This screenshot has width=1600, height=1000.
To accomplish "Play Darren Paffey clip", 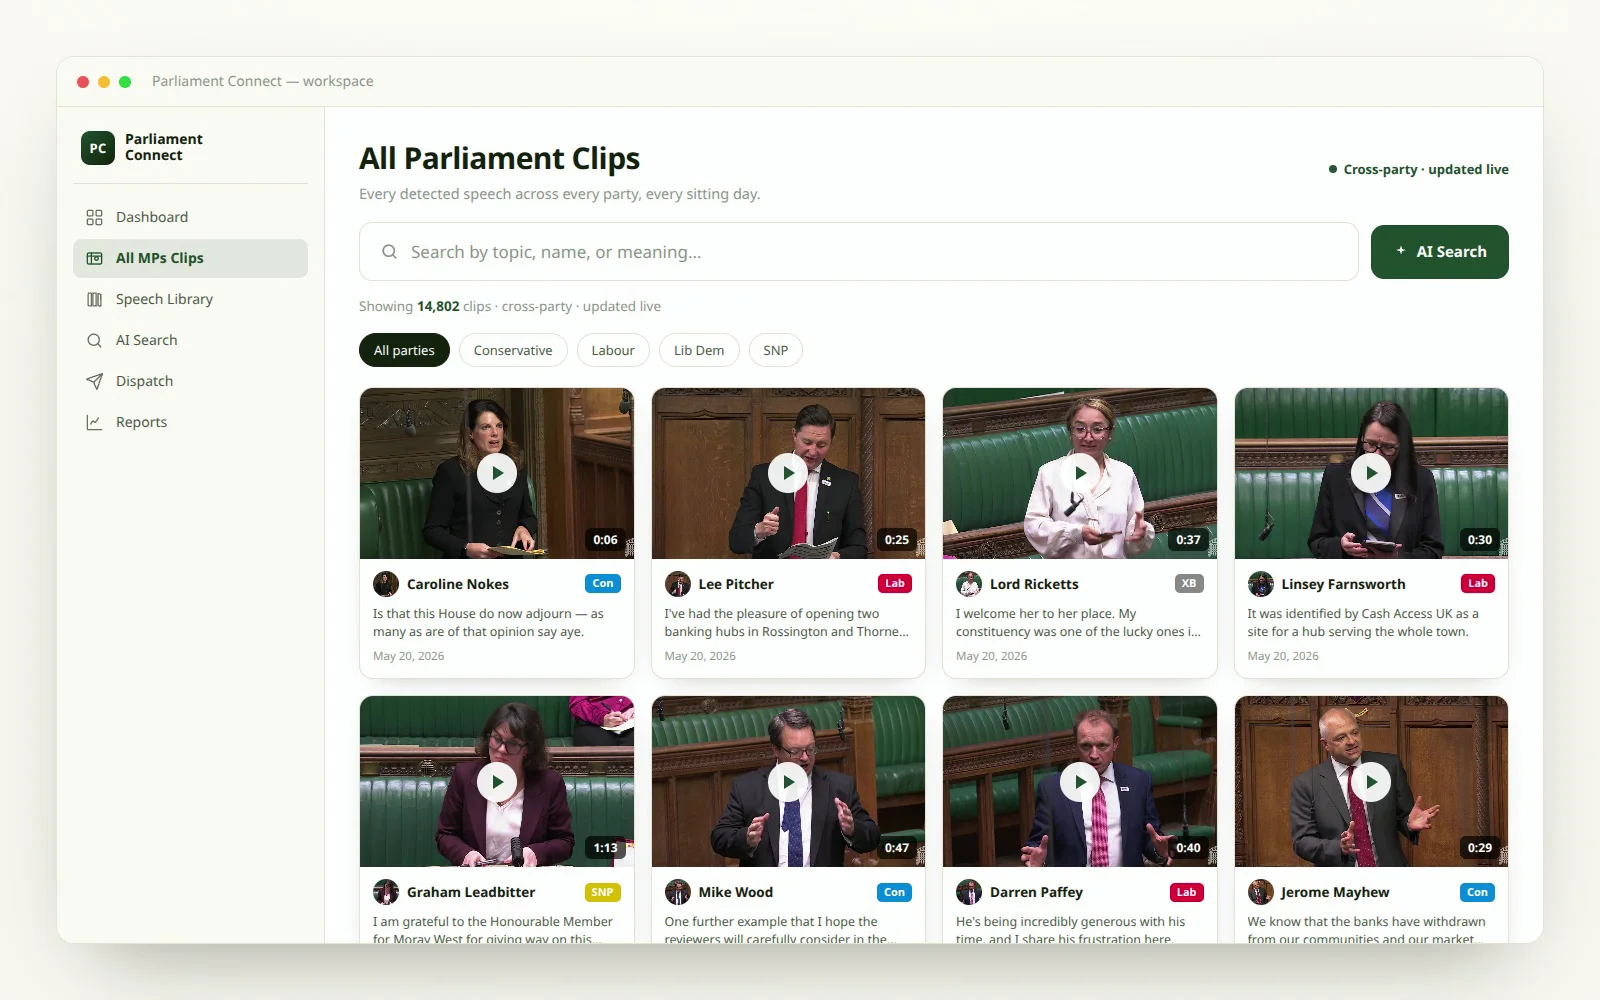I will point(1080,781).
